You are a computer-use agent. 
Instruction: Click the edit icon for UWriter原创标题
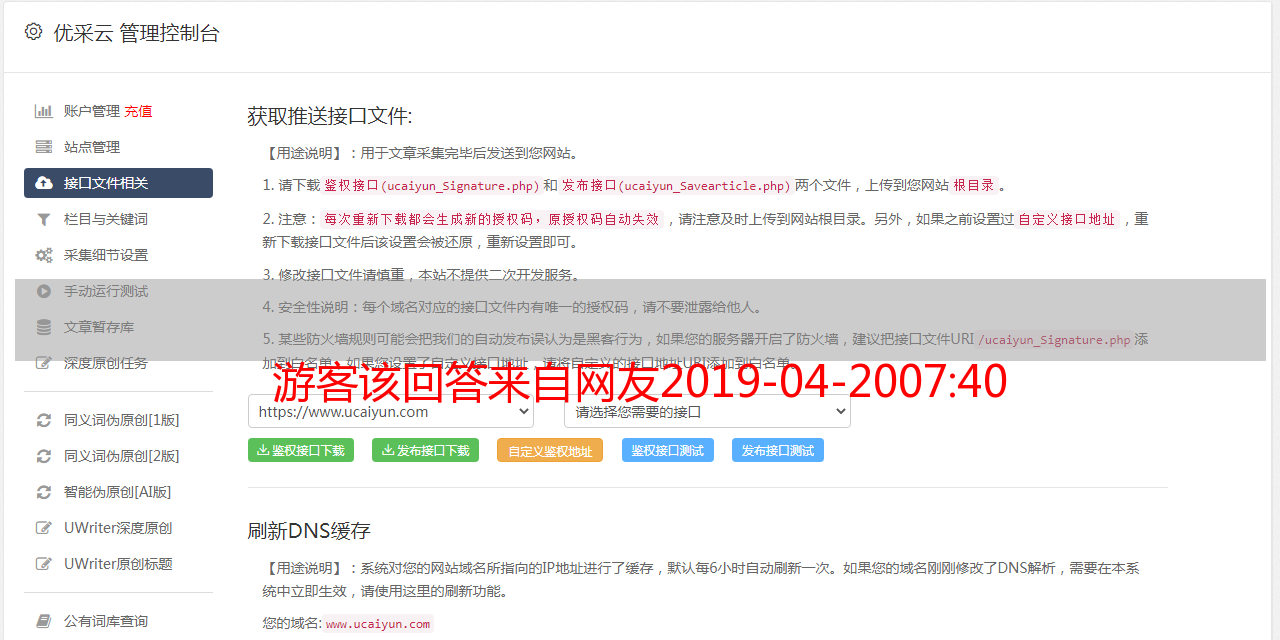click(x=44, y=564)
